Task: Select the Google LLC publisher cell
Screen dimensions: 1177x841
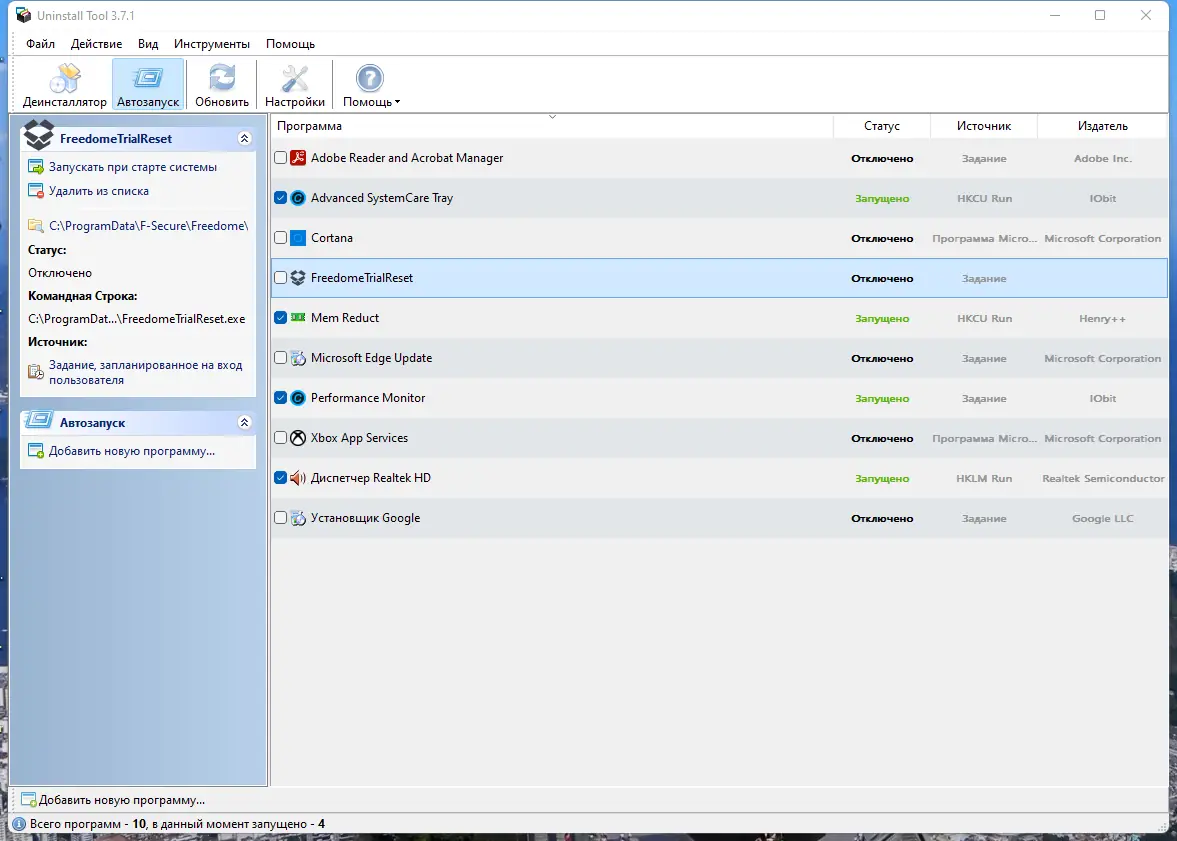Action: tap(1103, 518)
